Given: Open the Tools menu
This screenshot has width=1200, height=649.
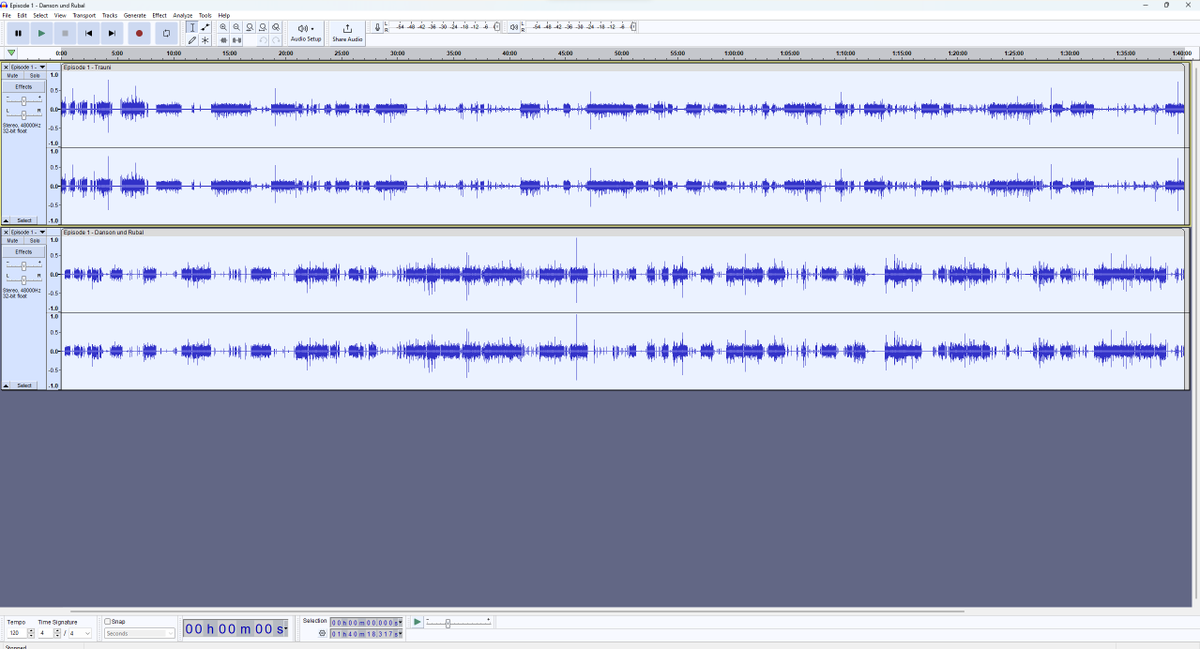Looking at the screenshot, I should pyautogui.click(x=205, y=15).
